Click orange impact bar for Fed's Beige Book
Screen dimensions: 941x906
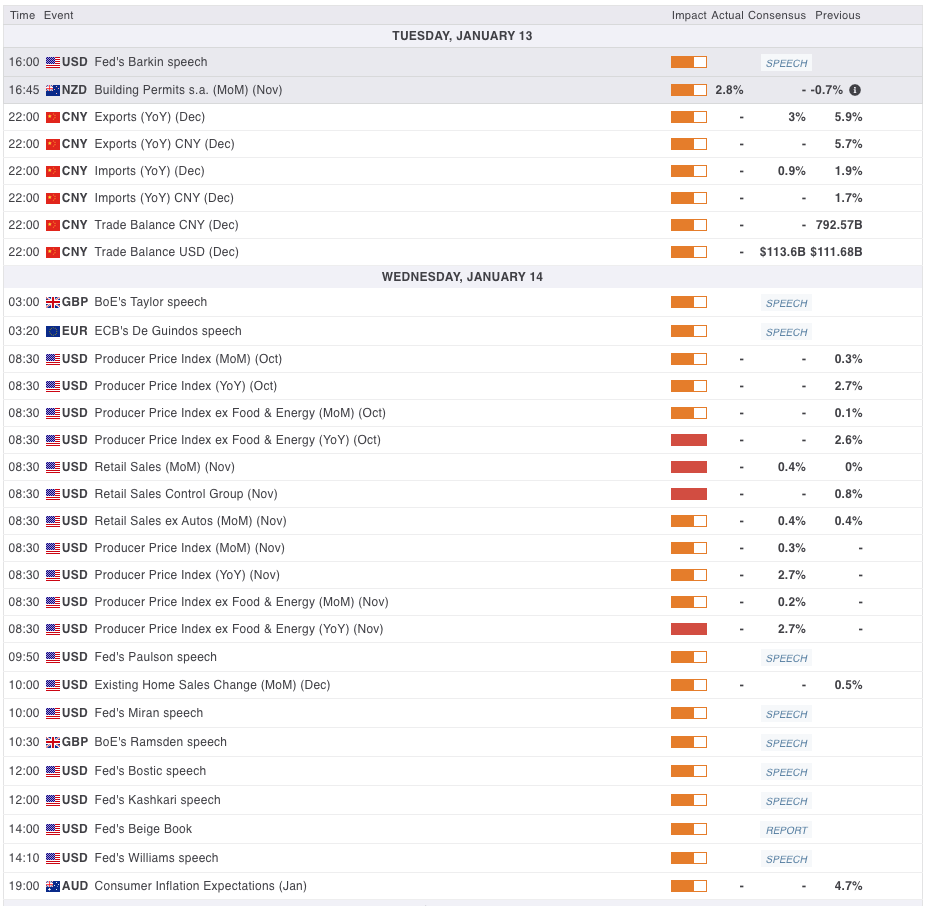(x=688, y=829)
